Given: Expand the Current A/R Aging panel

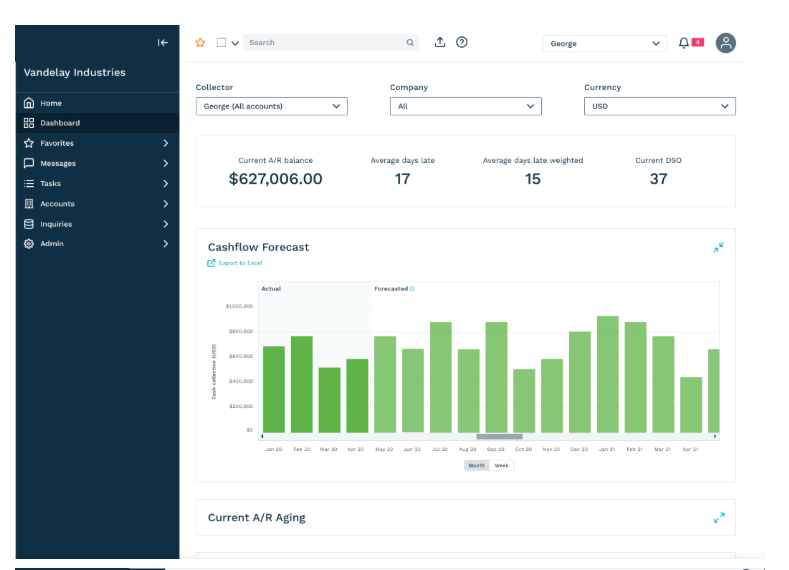Looking at the screenshot, I should point(719,518).
